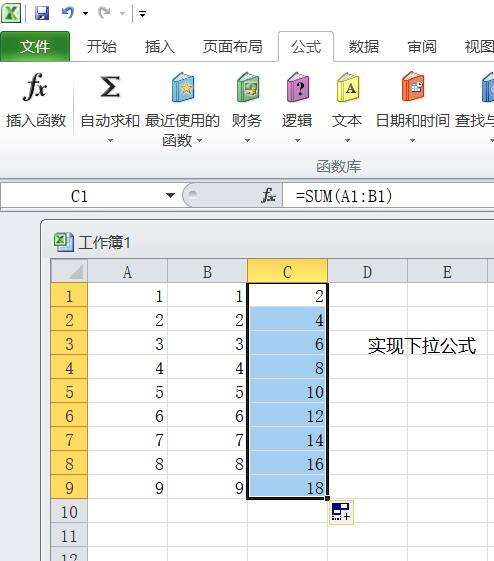The image size is (494, 561).
Task: Open the 文件 (File) menu
Action: pos(35,47)
